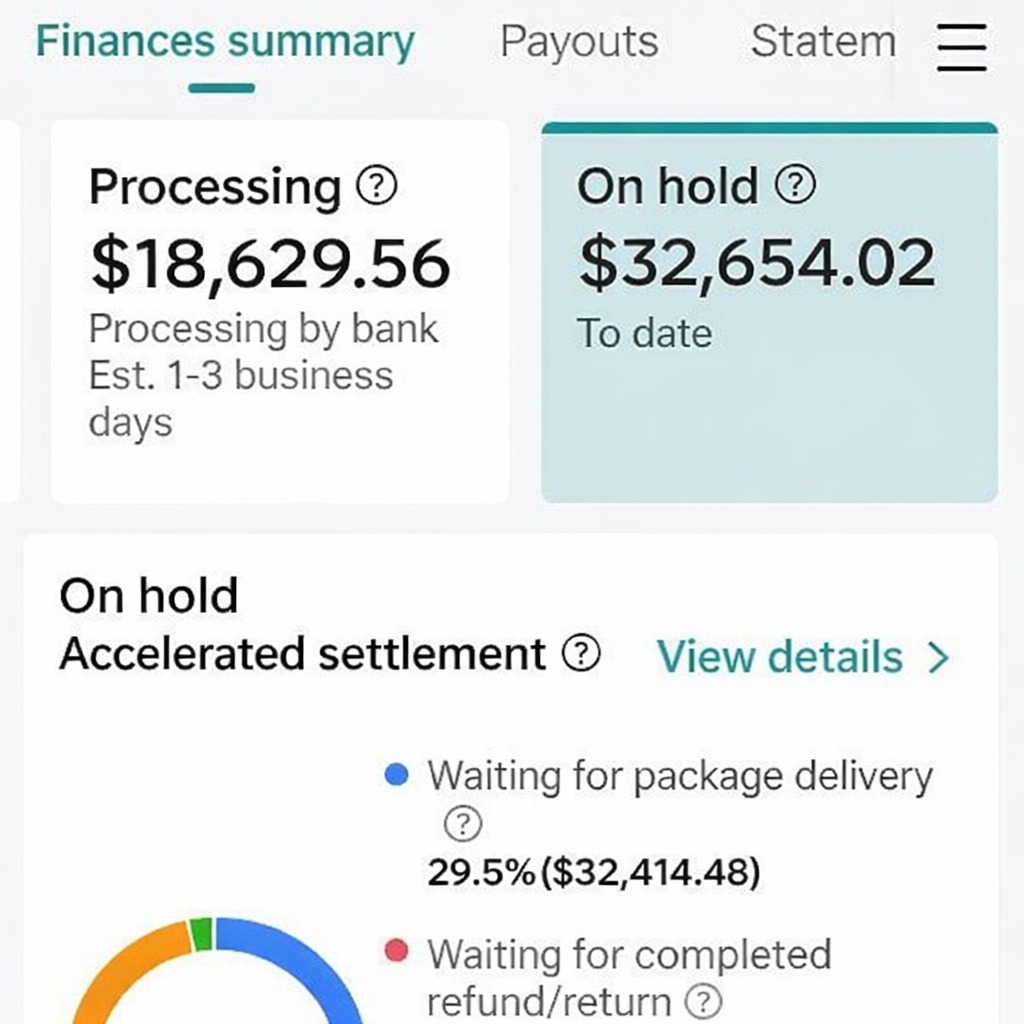Screen dimensions: 1024x1024
Task: Switch to the Payouts tab
Action: (x=579, y=42)
